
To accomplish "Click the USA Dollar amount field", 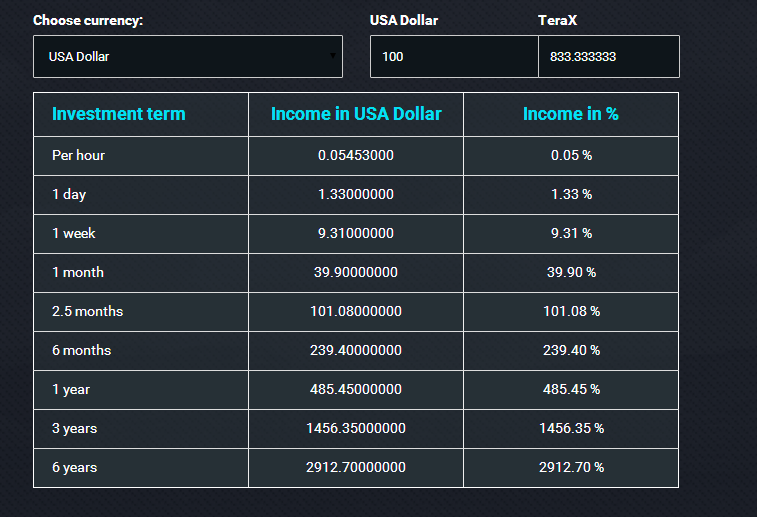I will click(x=454, y=57).
